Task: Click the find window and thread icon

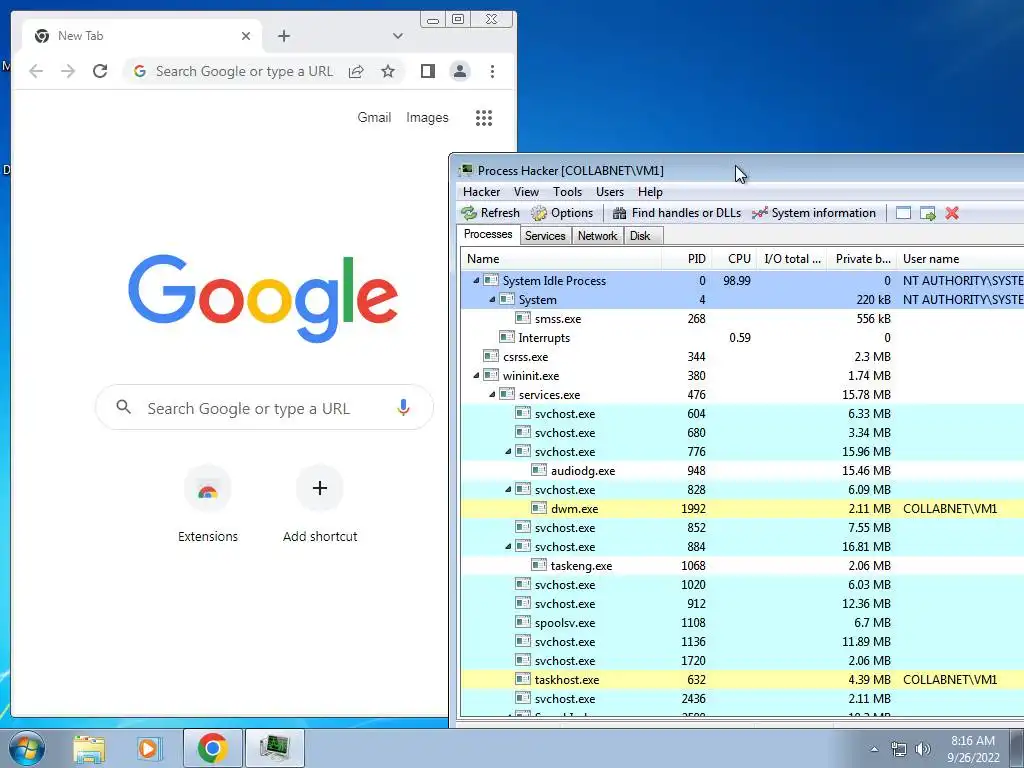Action: click(927, 213)
